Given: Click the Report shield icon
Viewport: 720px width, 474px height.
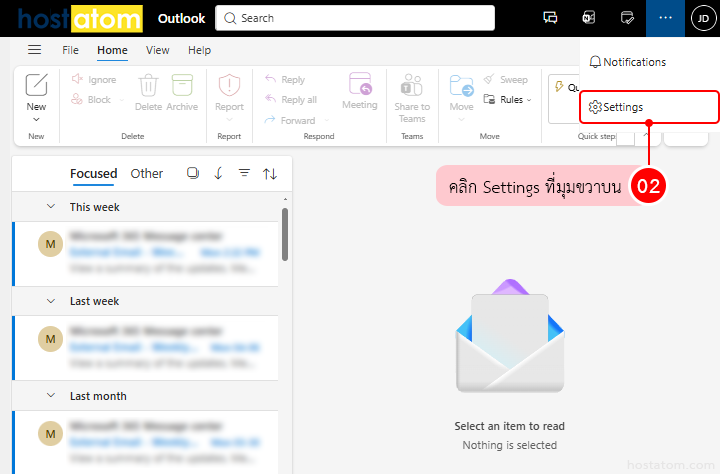Looking at the screenshot, I should tap(229, 85).
